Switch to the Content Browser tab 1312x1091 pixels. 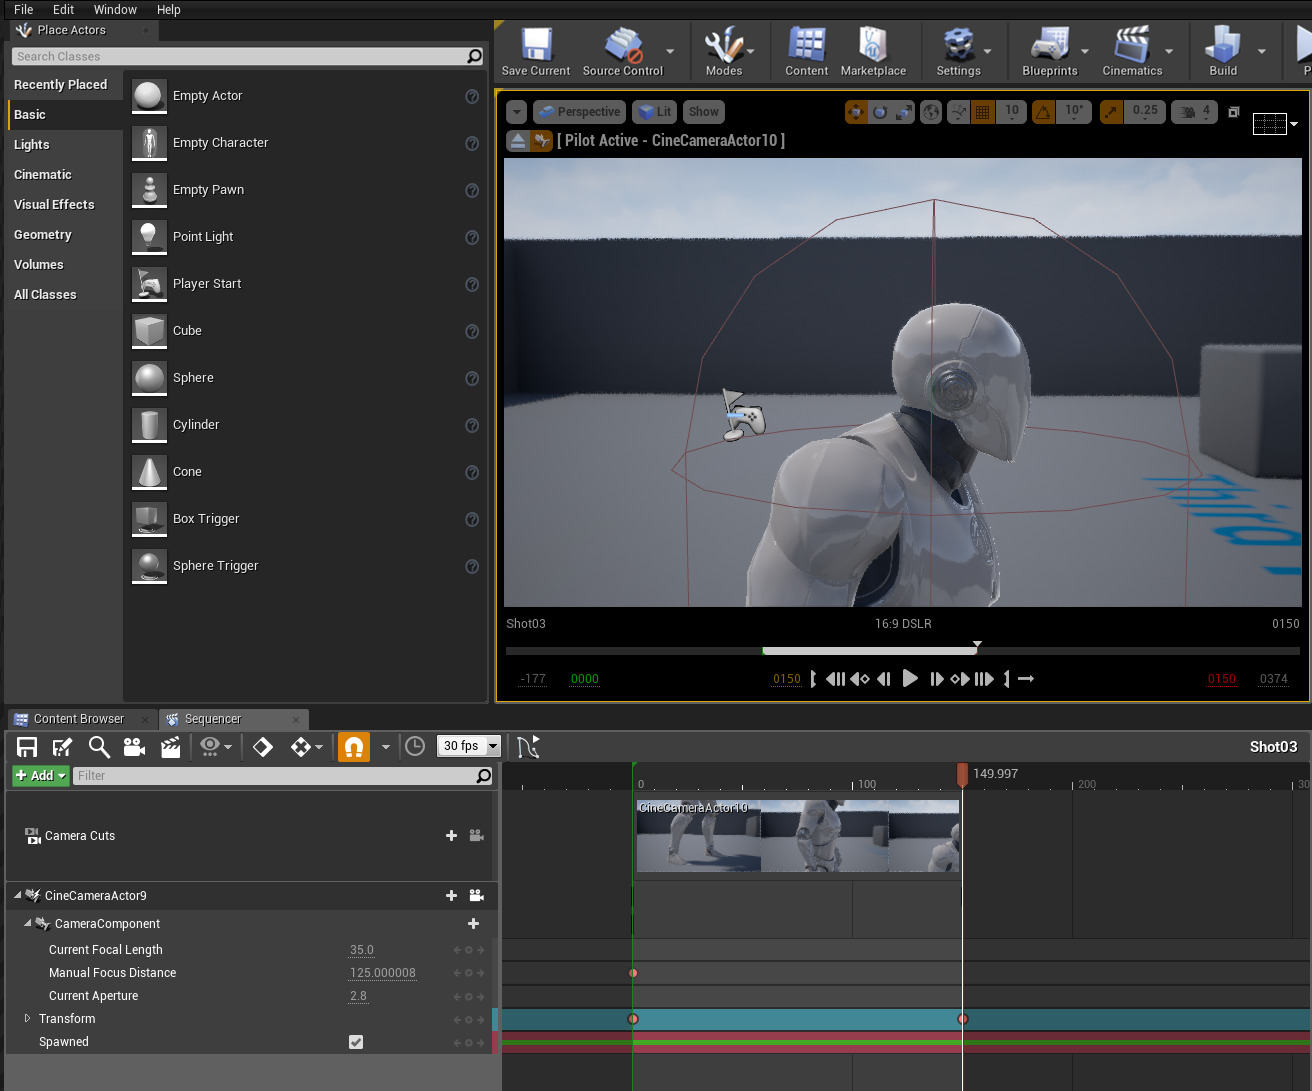[x=78, y=719]
